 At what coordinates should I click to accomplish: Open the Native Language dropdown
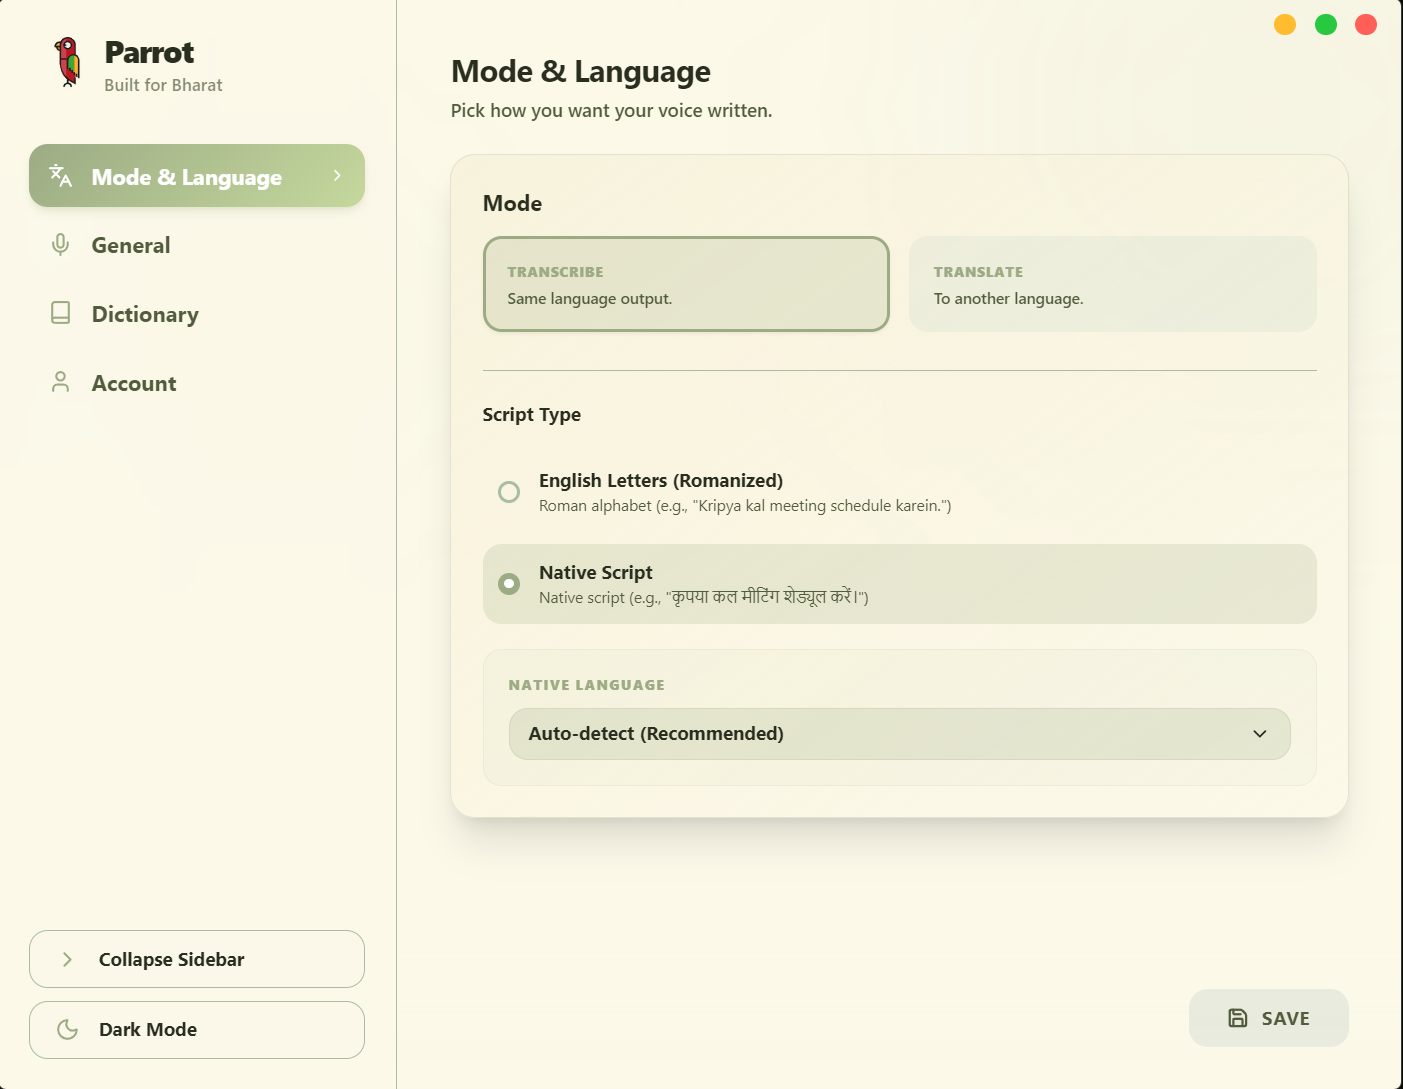coord(898,733)
